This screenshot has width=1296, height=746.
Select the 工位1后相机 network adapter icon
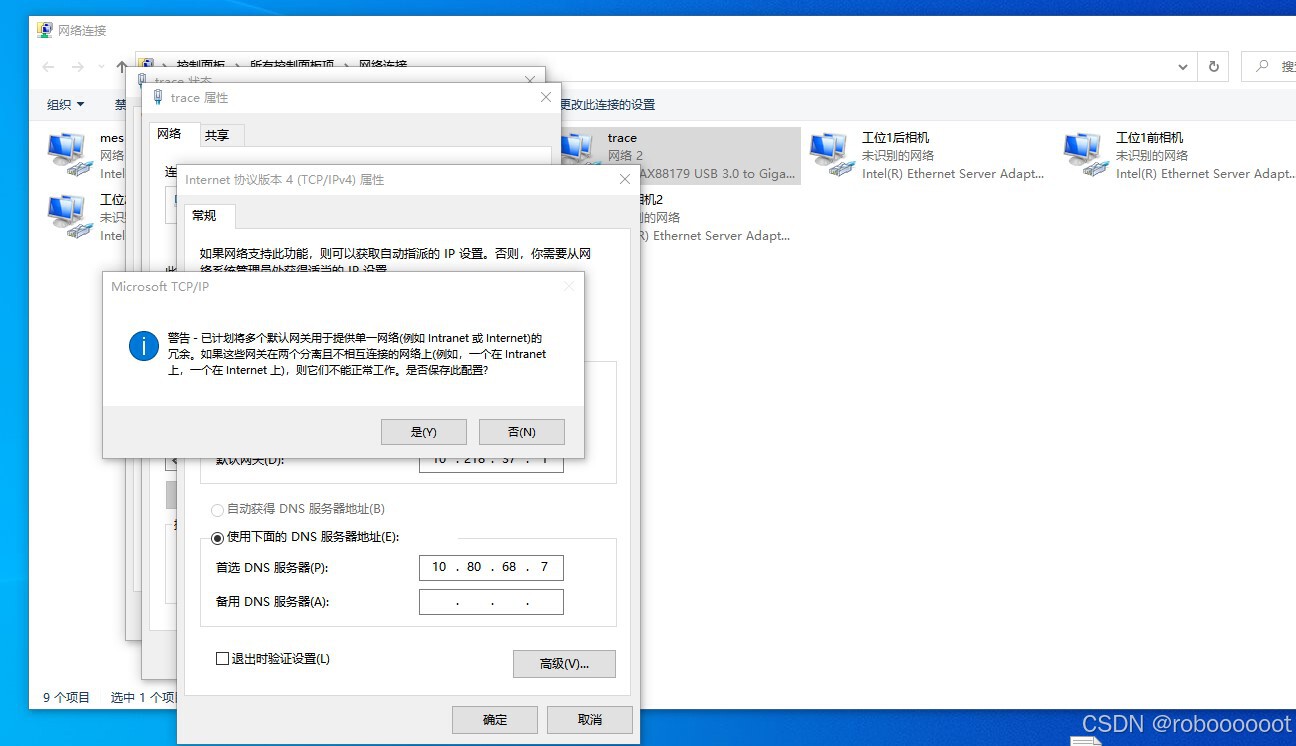[832, 155]
